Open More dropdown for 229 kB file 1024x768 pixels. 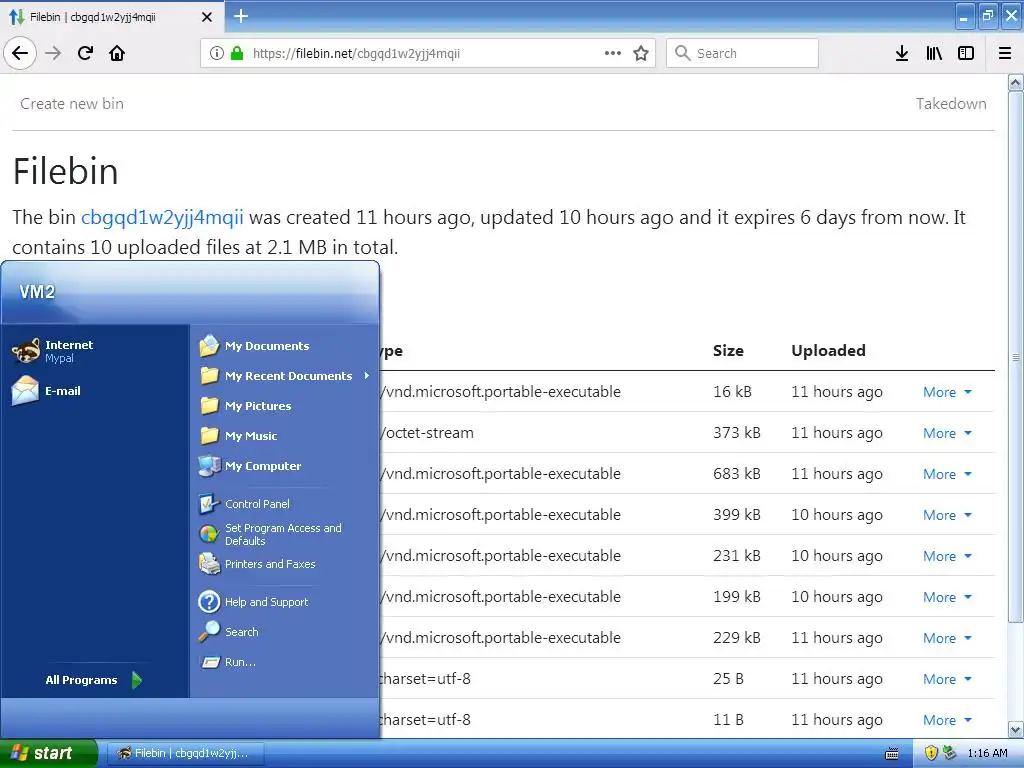tap(947, 638)
